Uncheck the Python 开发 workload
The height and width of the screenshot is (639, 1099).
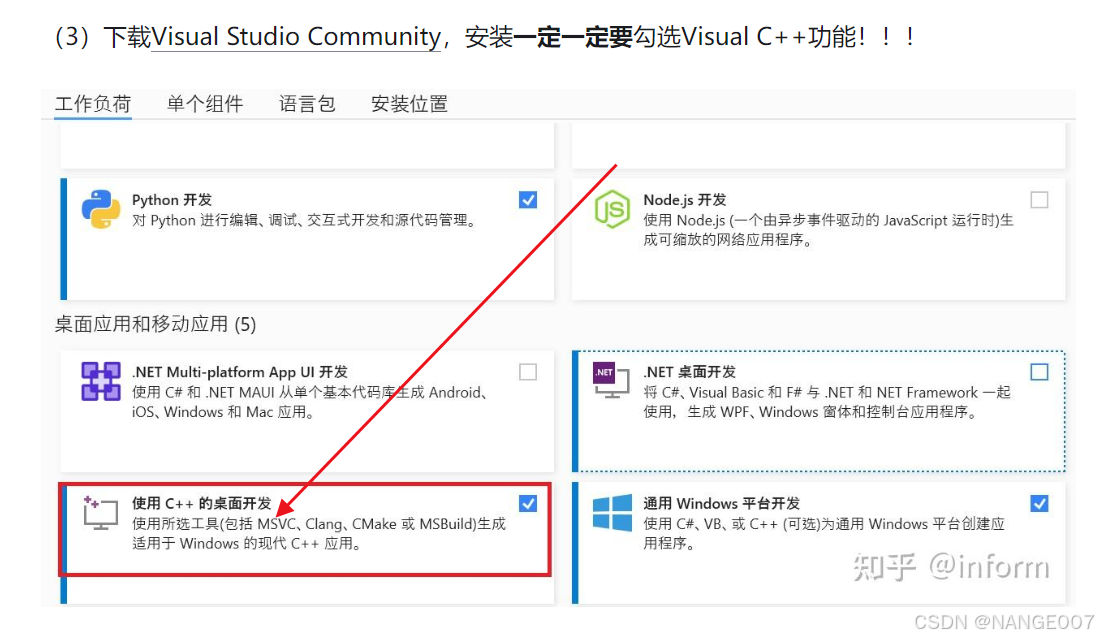(x=527, y=200)
